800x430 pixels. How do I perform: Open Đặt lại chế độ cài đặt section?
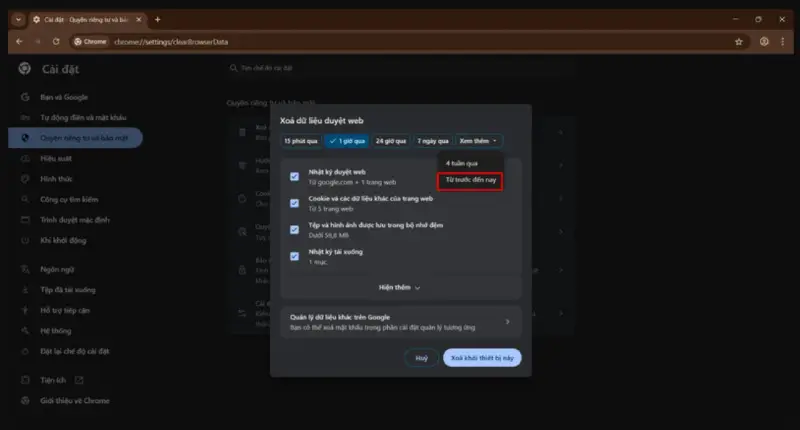tap(74, 351)
